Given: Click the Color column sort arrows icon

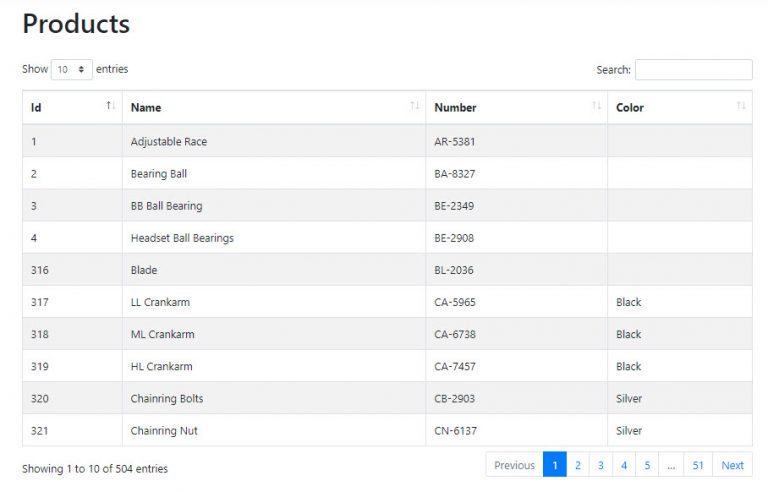Looking at the screenshot, I should pyautogui.click(x=741, y=106).
